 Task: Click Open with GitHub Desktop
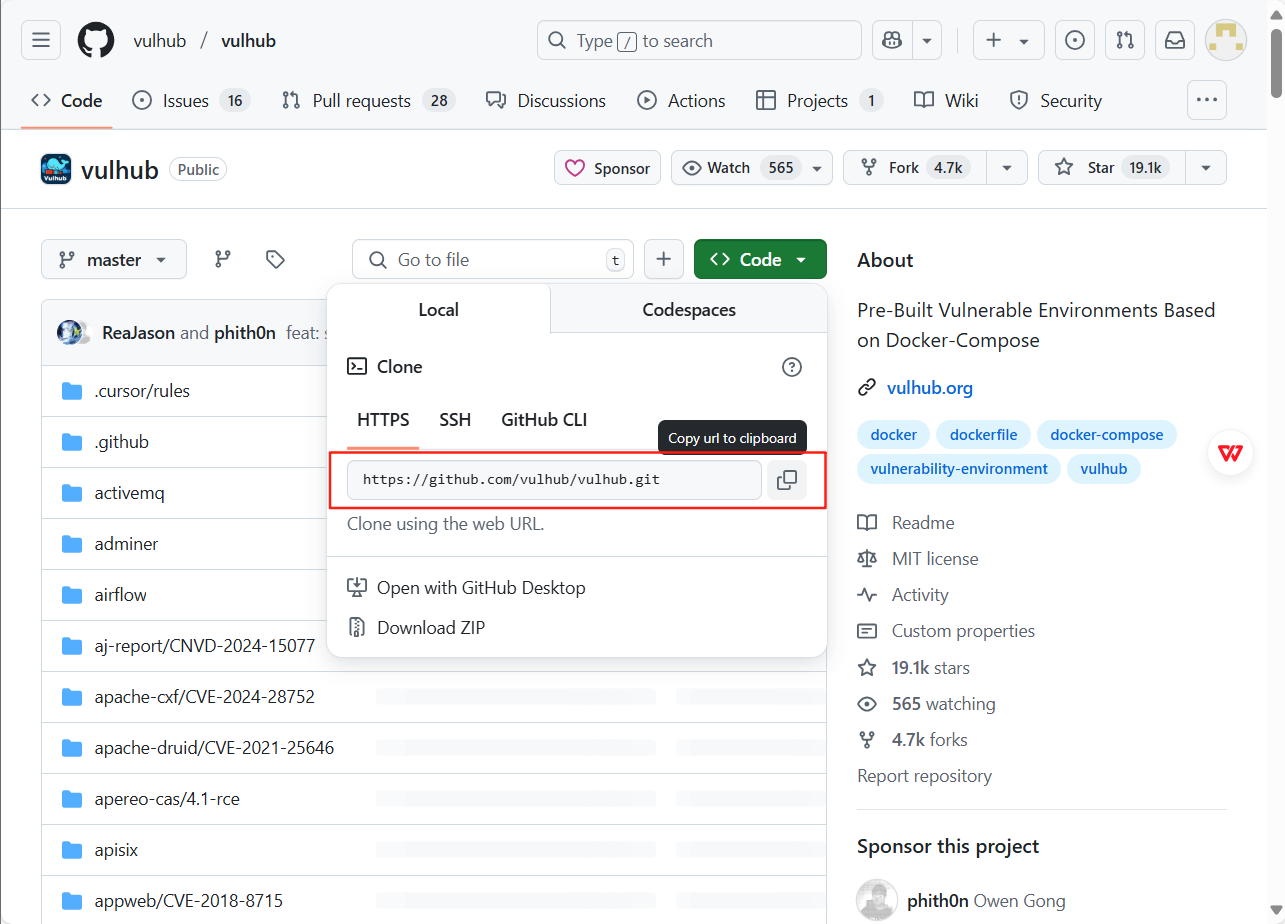[466, 588]
